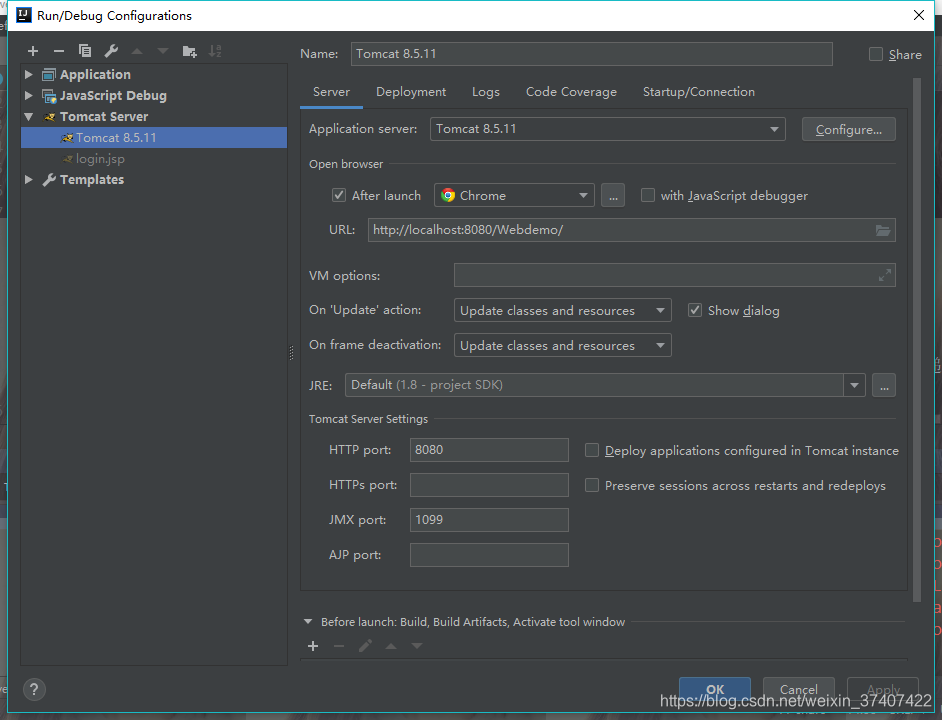This screenshot has width=942, height=720.
Task: Expand VM options field arrows icon
Action: point(884,276)
